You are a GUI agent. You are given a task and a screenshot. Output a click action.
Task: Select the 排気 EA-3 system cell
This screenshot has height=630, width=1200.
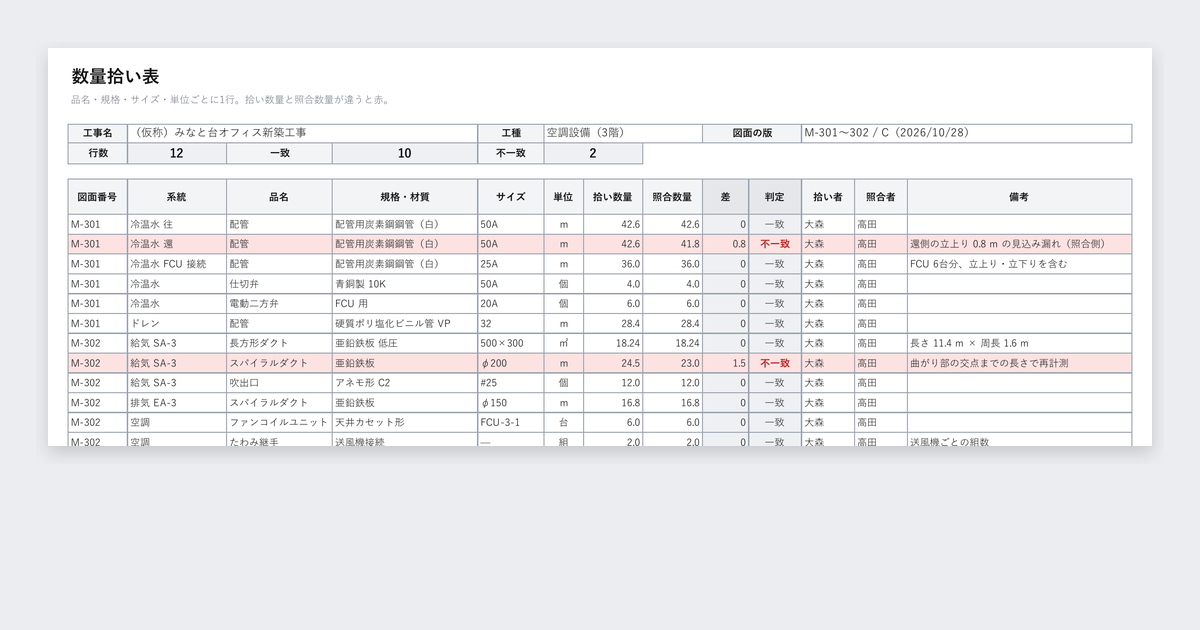[177, 403]
